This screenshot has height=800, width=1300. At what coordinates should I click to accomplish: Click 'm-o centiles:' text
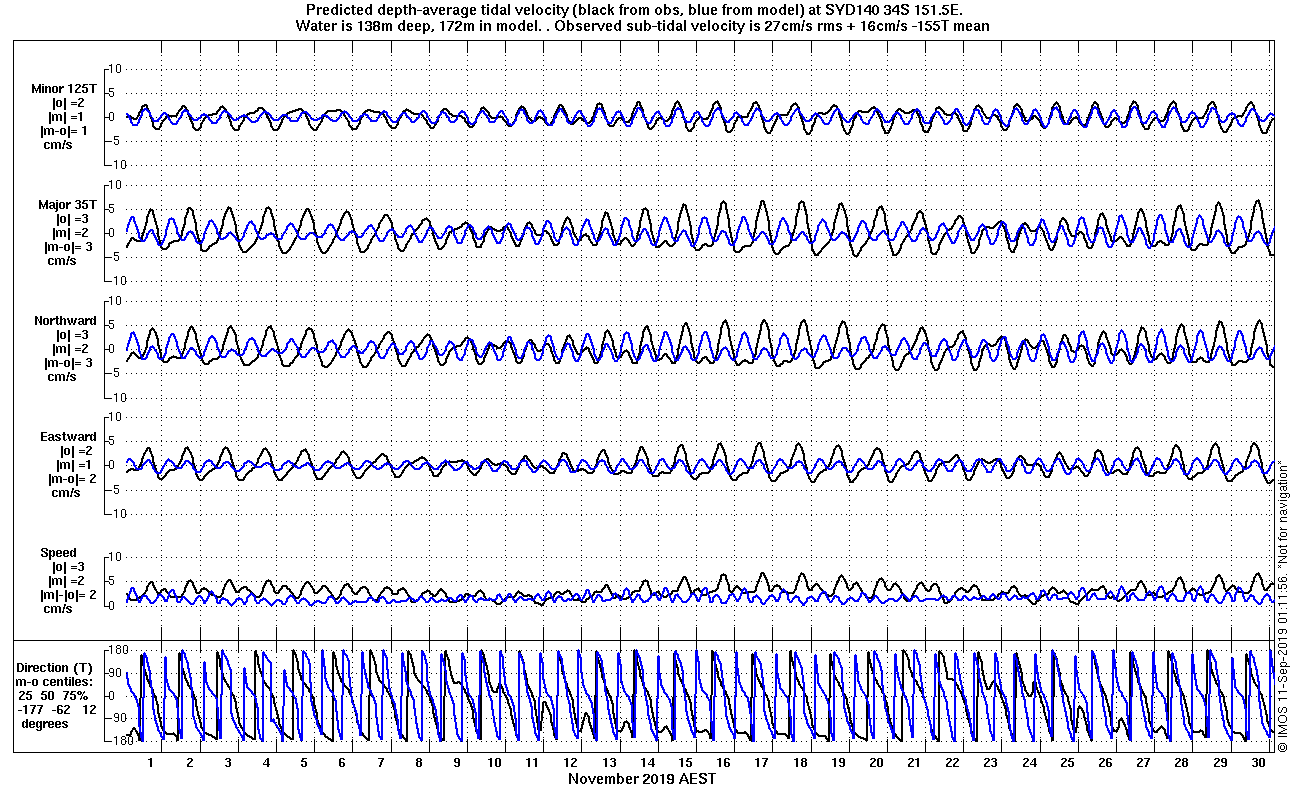(54, 681)
